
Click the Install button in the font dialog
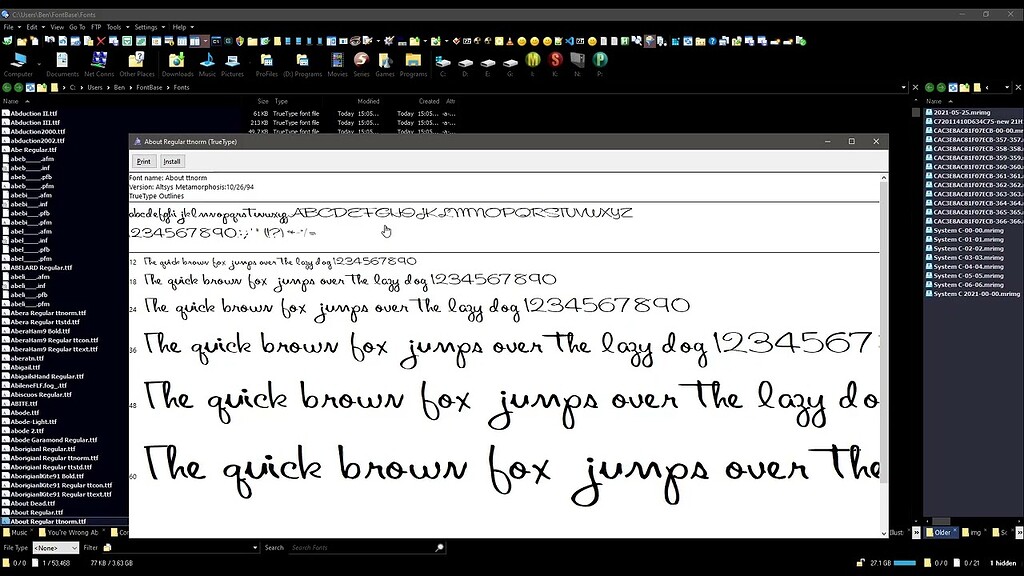[171, 160]
